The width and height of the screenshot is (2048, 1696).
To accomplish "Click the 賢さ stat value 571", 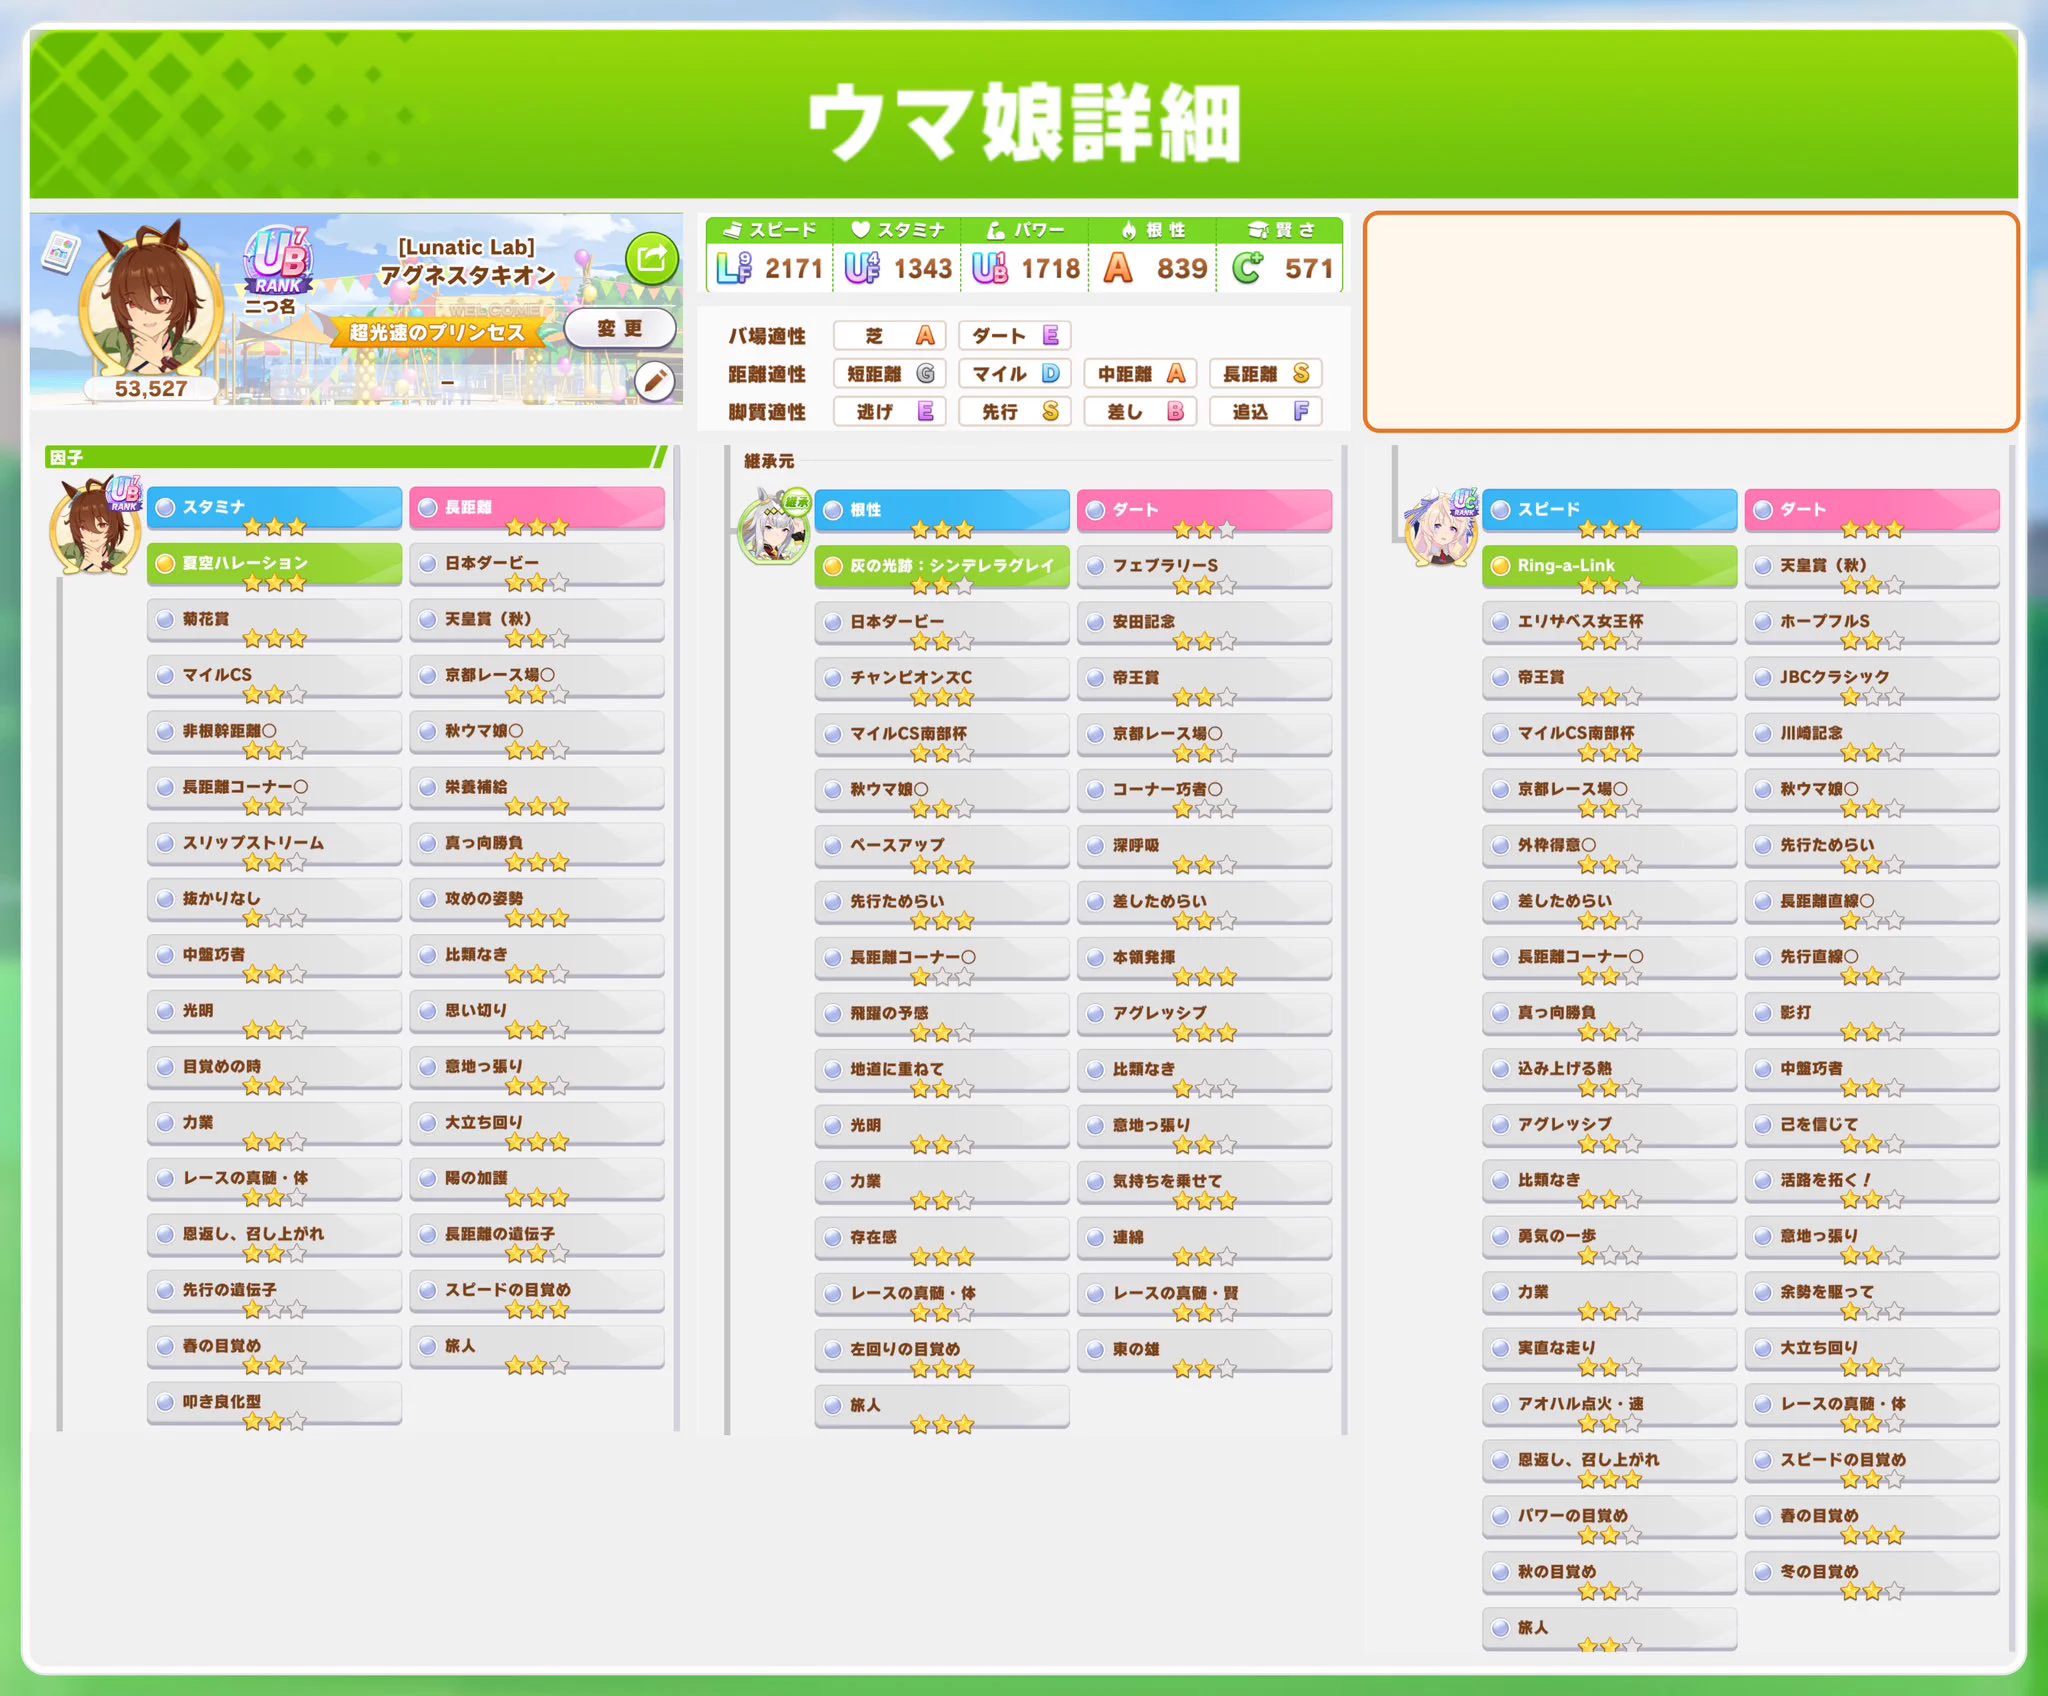I will [1308, 269].
